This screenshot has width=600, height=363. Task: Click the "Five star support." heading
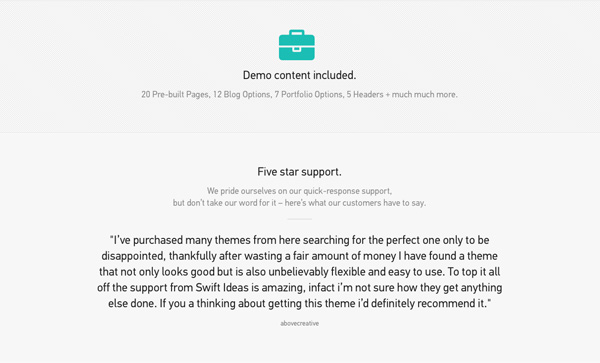299,172
